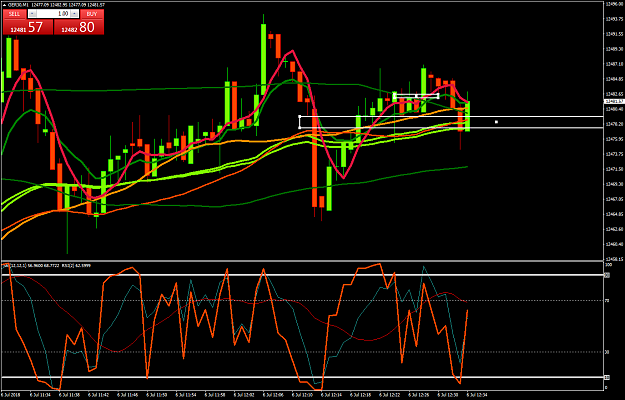
Task: Decrease trade volume with left arrow
Action: [32, 14]
